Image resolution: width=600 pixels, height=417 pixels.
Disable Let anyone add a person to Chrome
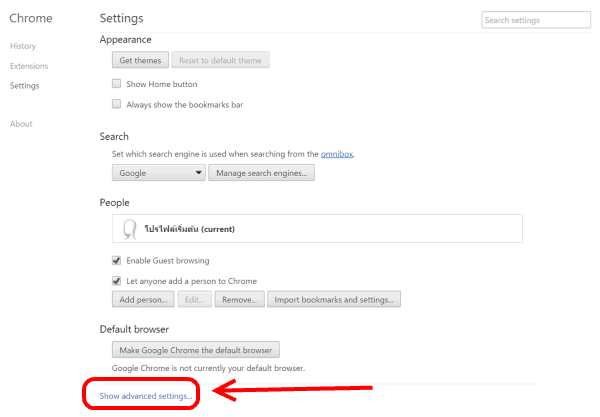(117, 281)
